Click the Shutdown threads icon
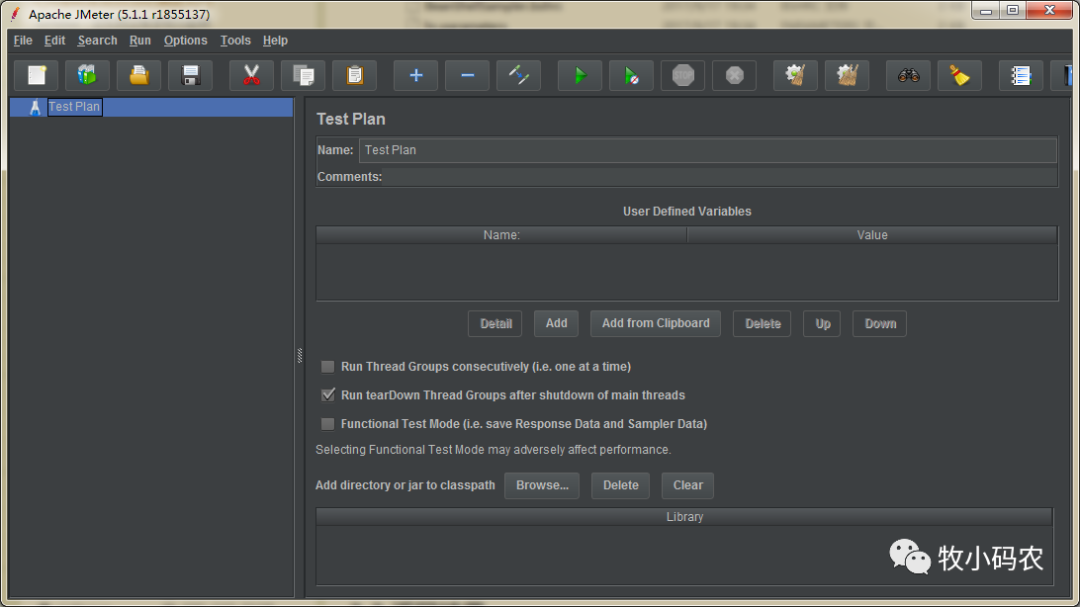 [734, 75]
